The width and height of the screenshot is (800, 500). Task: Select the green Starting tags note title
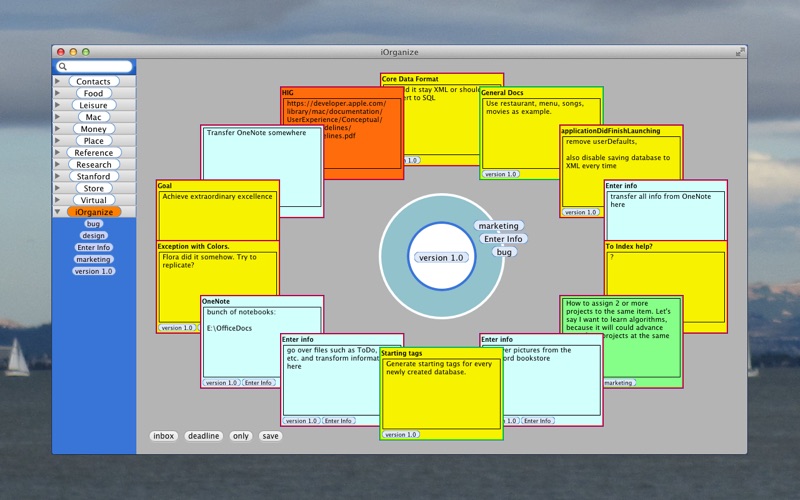(402, 353)
